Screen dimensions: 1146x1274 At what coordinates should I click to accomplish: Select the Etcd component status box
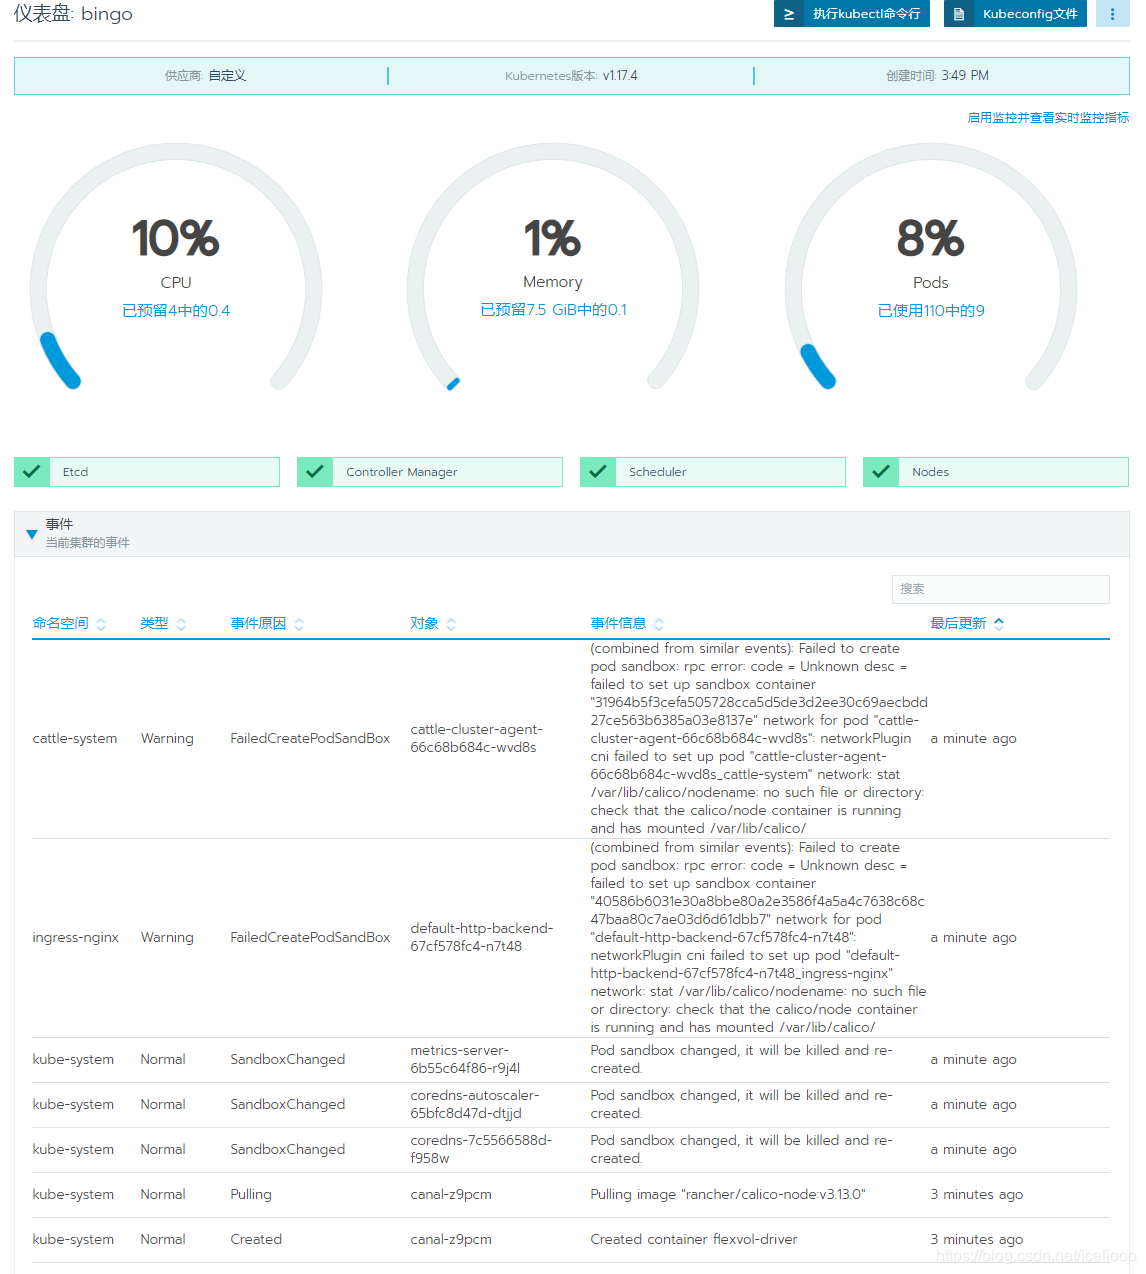(147, 472)
